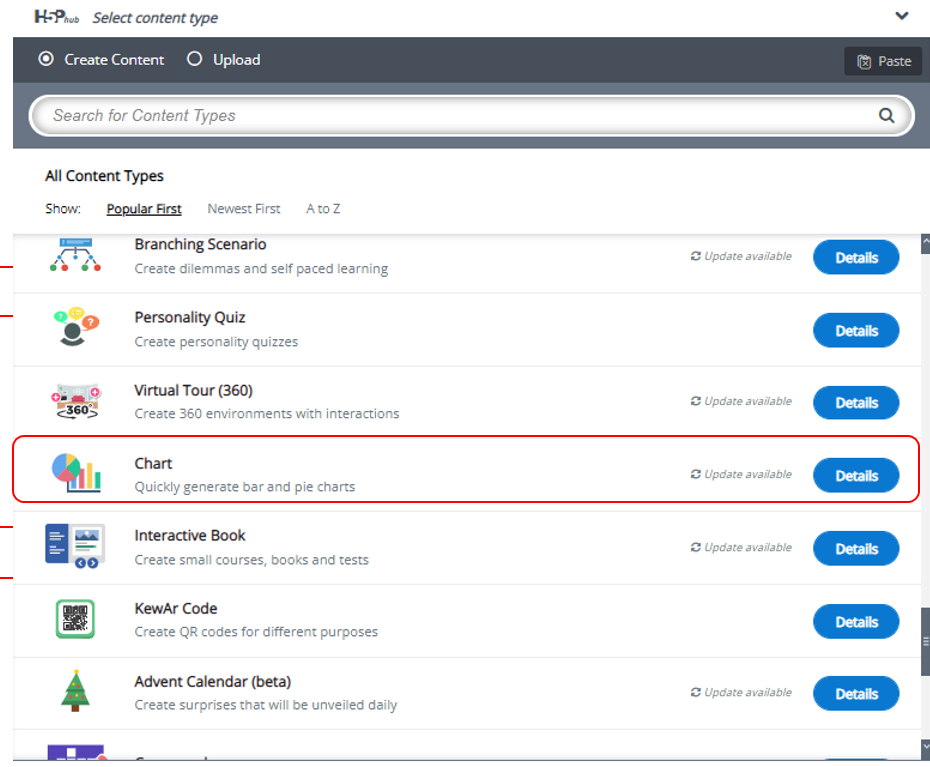Click the Branching Scenario content type icon
The width and height of the screenshot is (930, 767).
[x=75, y=256]
